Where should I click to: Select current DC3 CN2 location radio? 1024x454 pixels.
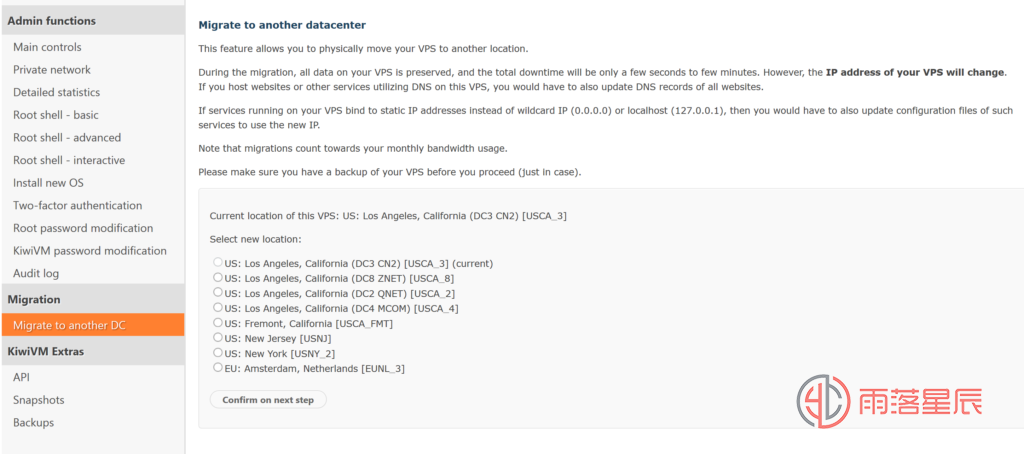tap(217, 263)
